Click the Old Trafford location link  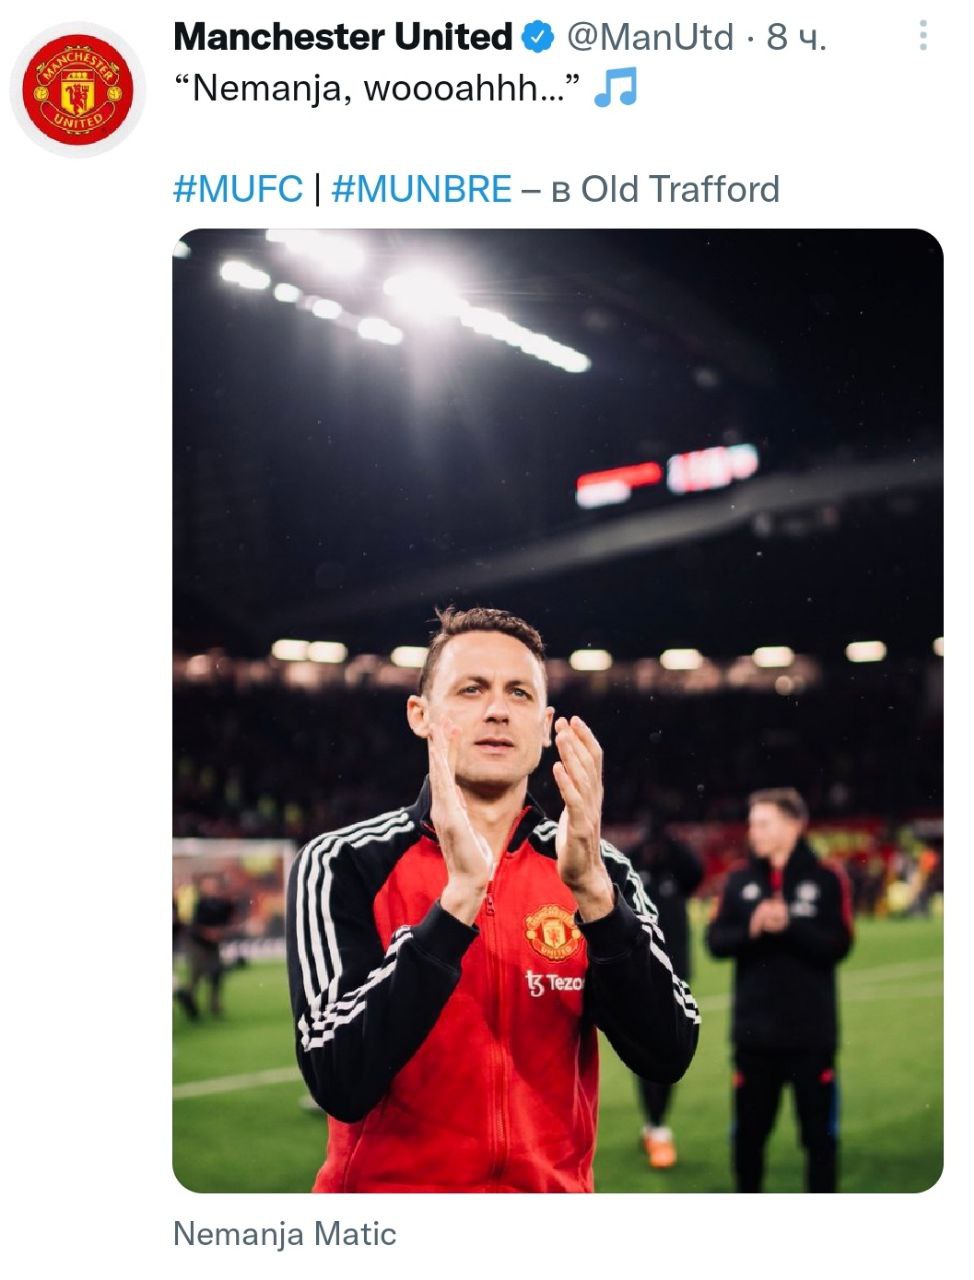pos(680,189)
